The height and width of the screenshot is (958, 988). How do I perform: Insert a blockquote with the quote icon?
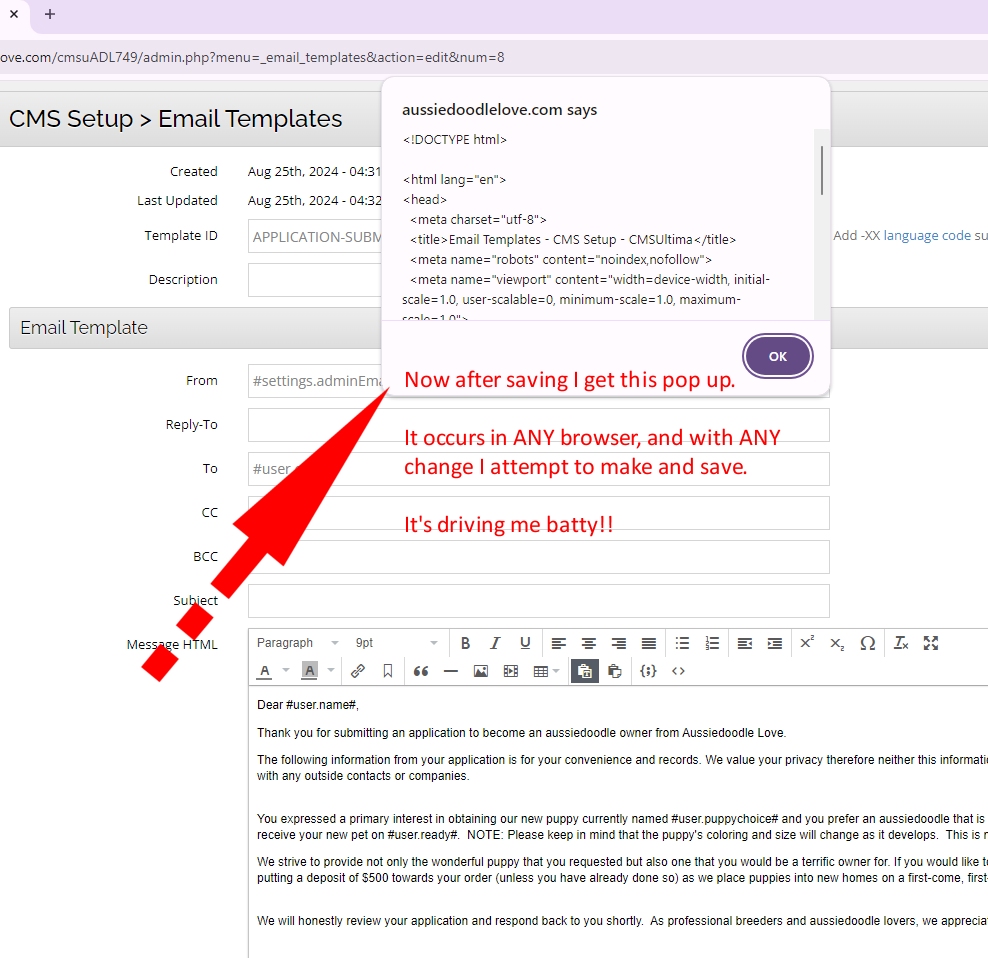421,671
